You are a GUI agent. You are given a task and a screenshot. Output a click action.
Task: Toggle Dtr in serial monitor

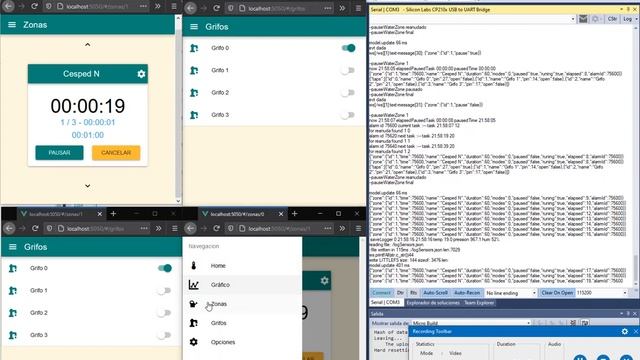click(400, 293)
